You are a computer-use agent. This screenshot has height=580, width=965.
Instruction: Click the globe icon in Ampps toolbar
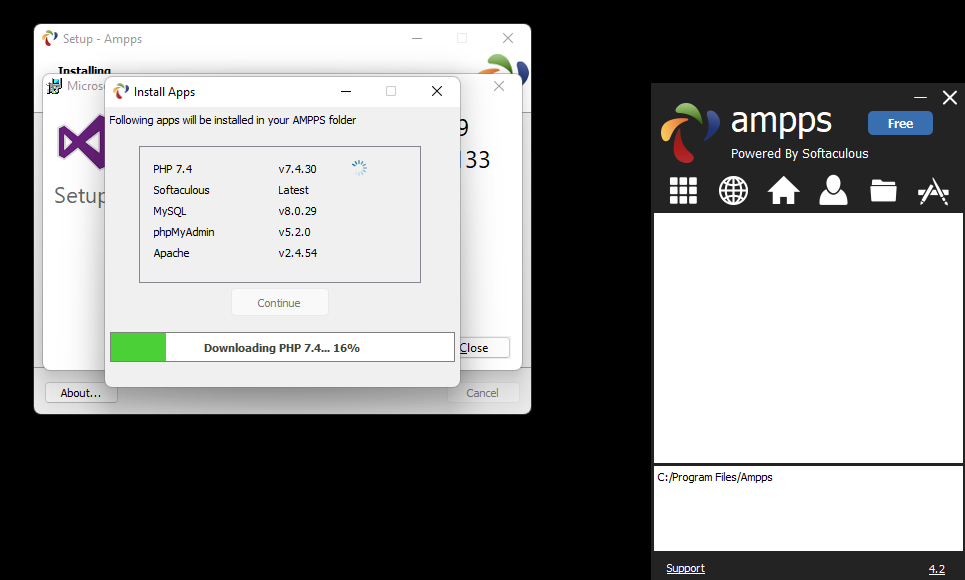click(x=733, y=190)
